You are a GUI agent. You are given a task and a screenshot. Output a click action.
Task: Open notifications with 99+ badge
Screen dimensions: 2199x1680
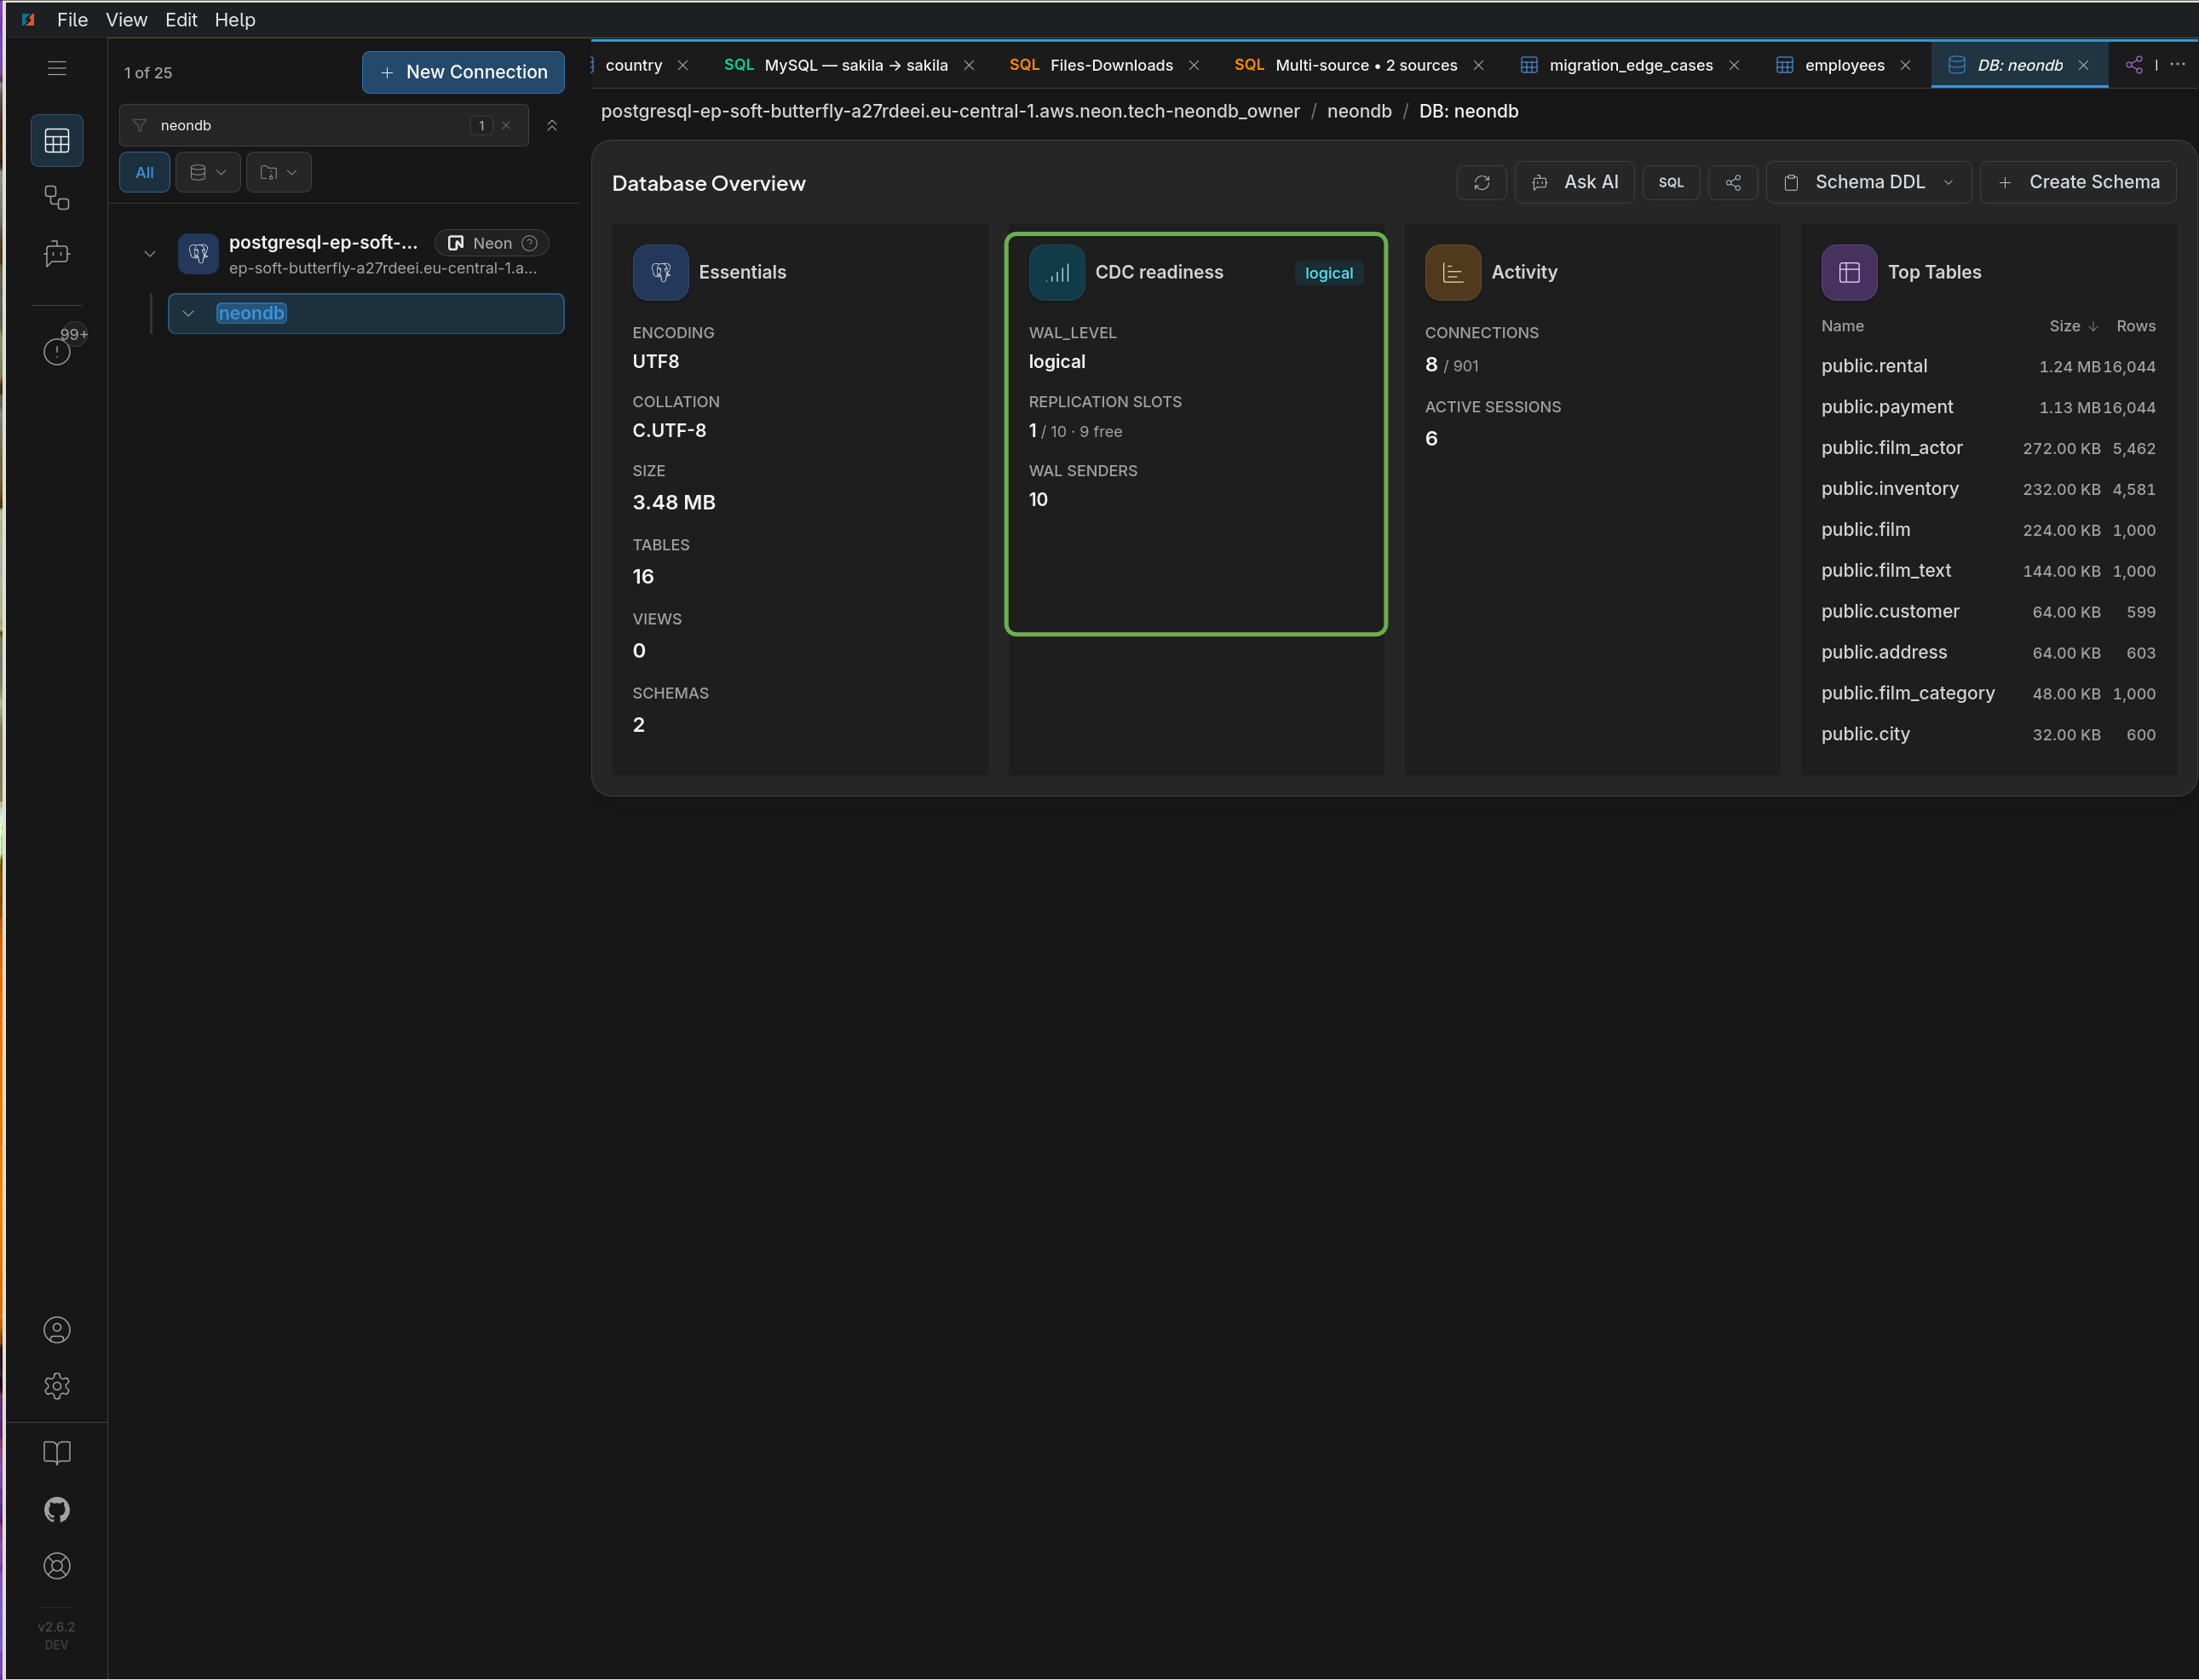[x=57, y=350]
